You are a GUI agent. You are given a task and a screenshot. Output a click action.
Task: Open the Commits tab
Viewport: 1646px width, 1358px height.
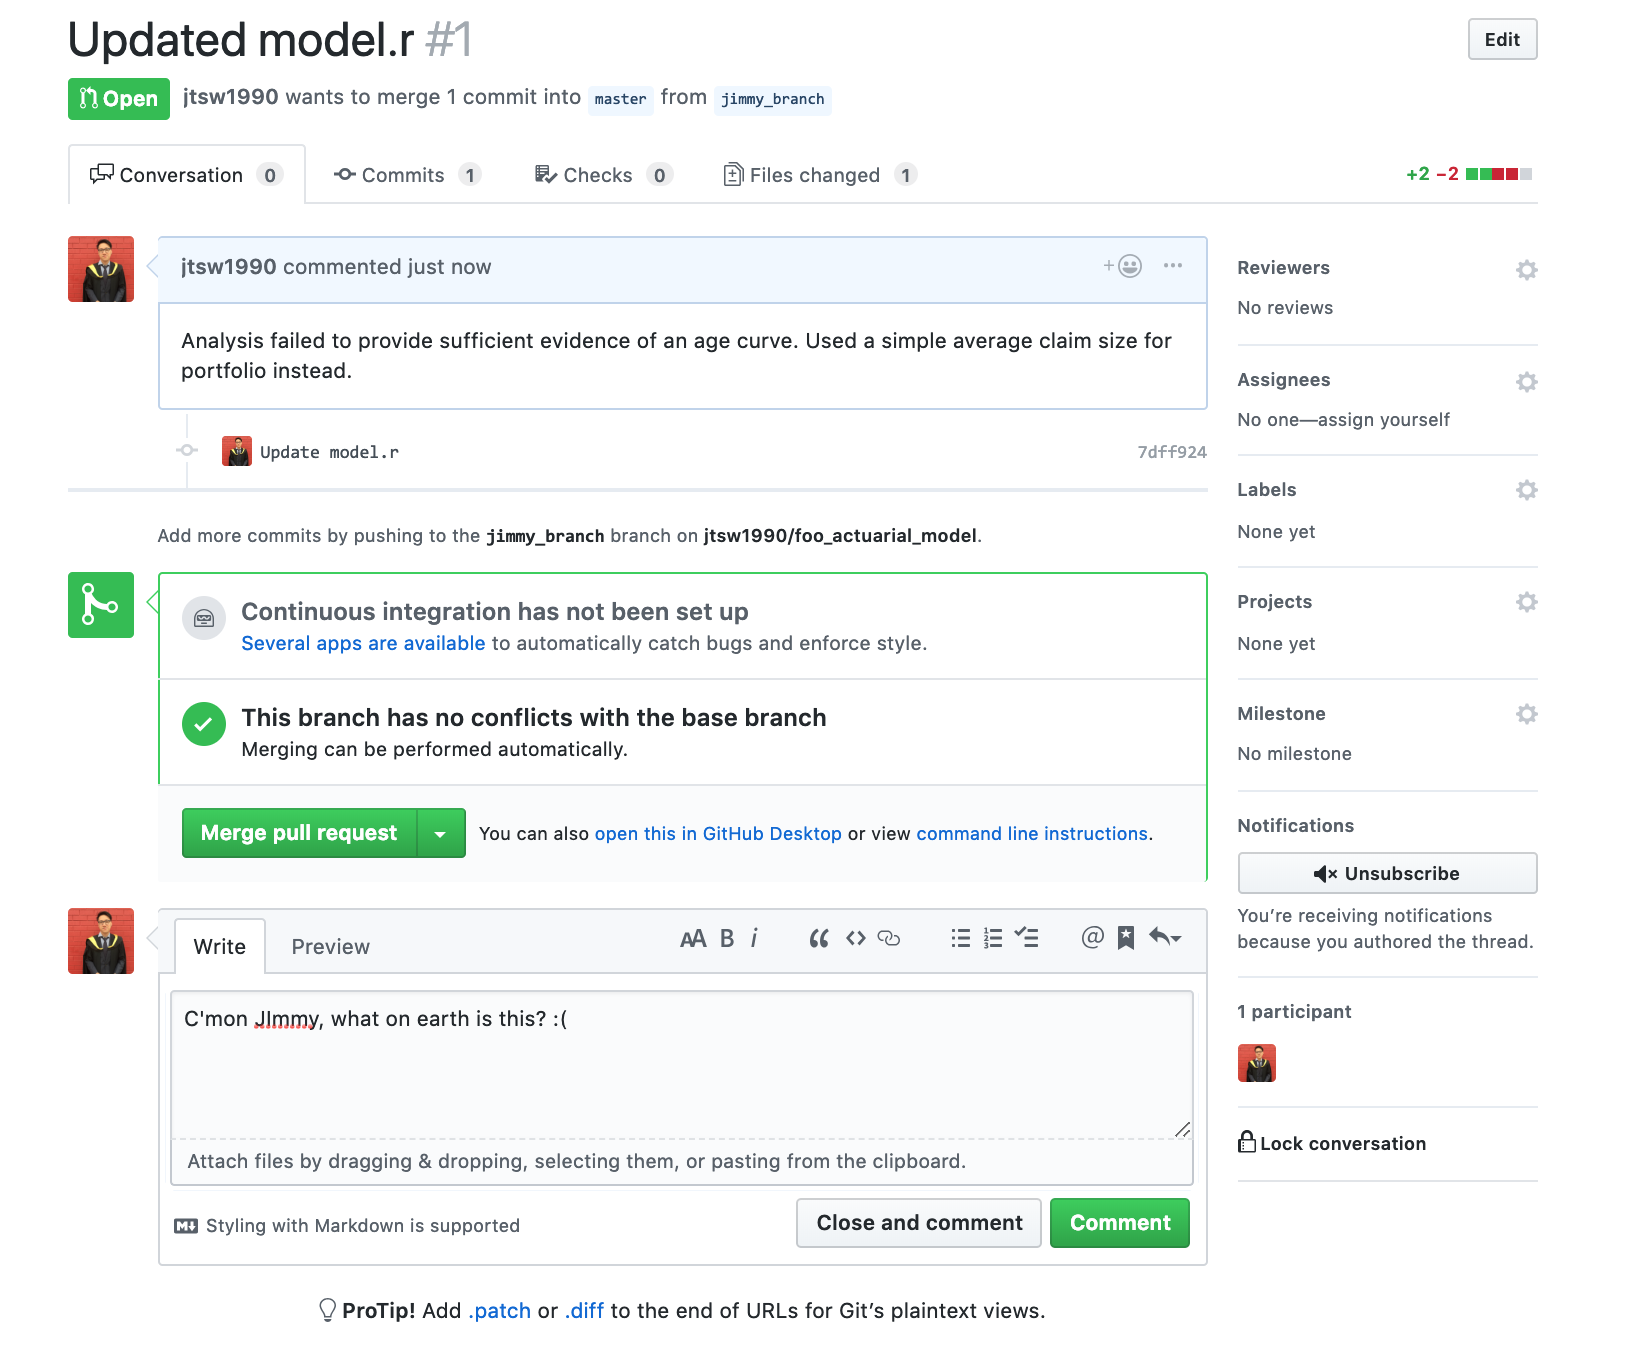(x=404, y=175)
